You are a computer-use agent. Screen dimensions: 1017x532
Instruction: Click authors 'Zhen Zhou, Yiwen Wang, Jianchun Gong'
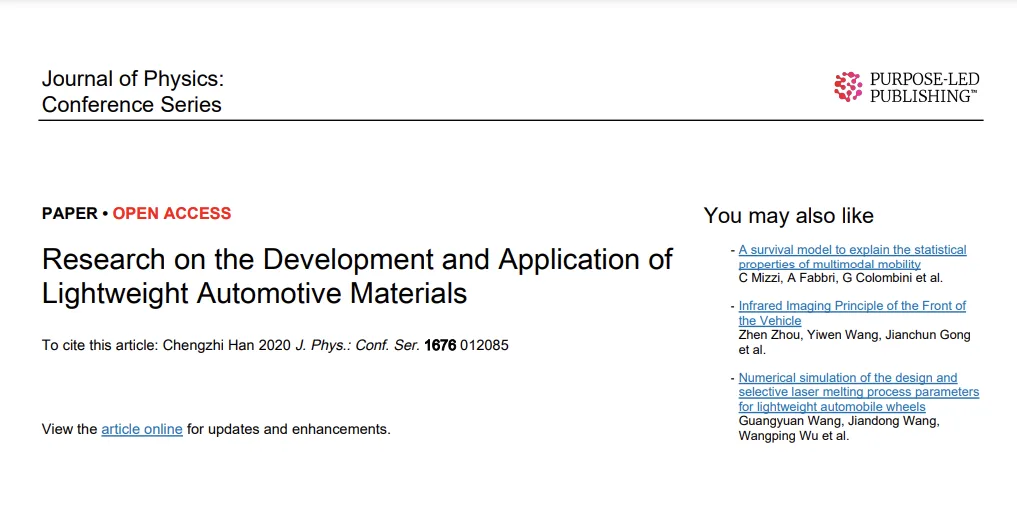point(854,335)
